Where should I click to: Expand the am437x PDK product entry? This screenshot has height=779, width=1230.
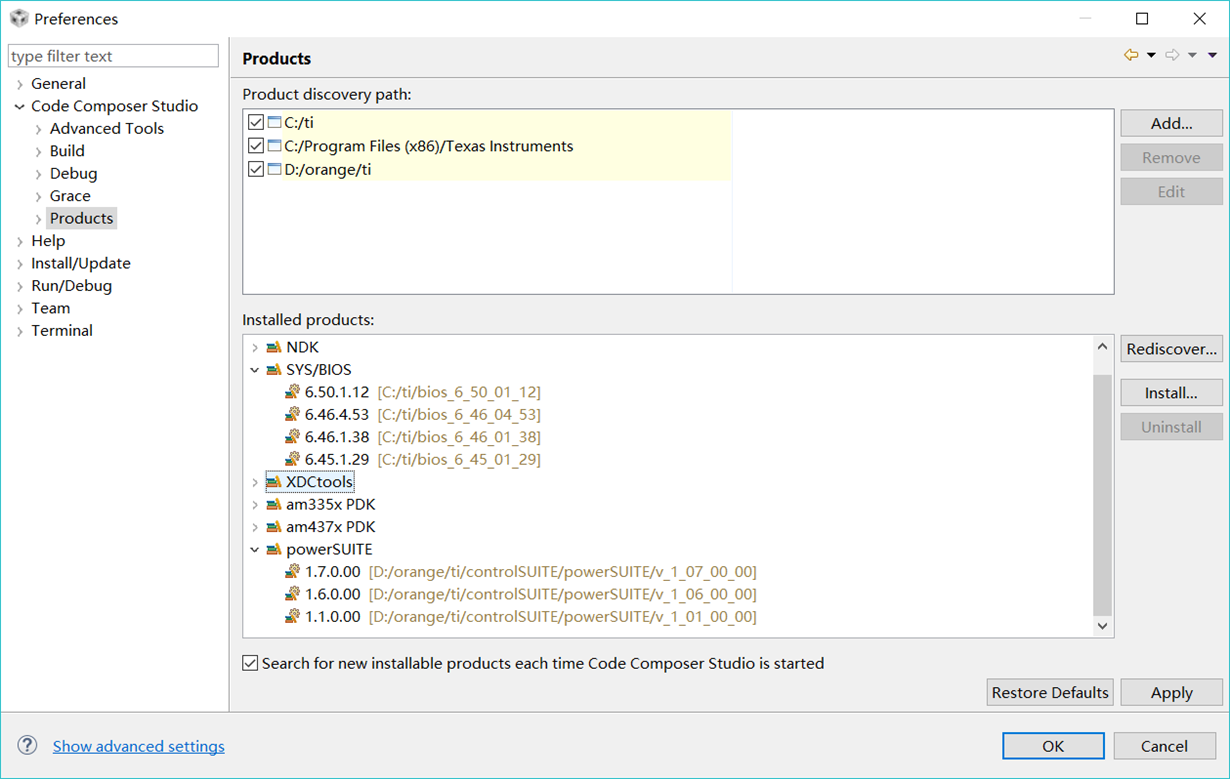pos(255,528)
